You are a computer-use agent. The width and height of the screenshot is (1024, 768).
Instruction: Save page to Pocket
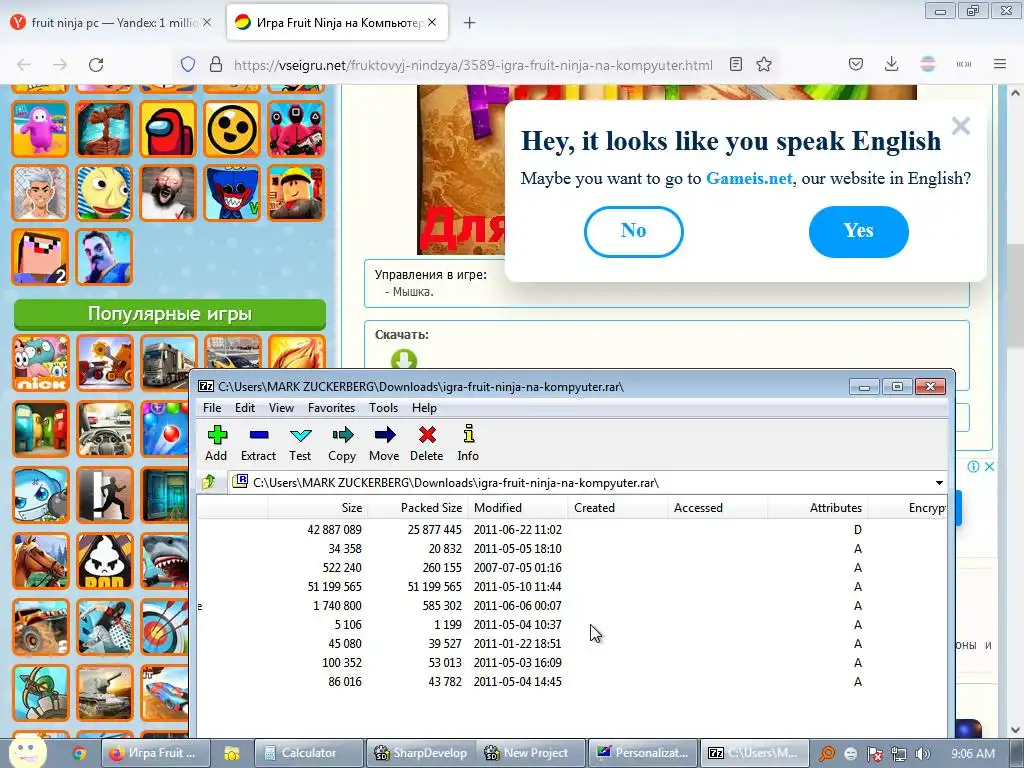click(856, 65)
